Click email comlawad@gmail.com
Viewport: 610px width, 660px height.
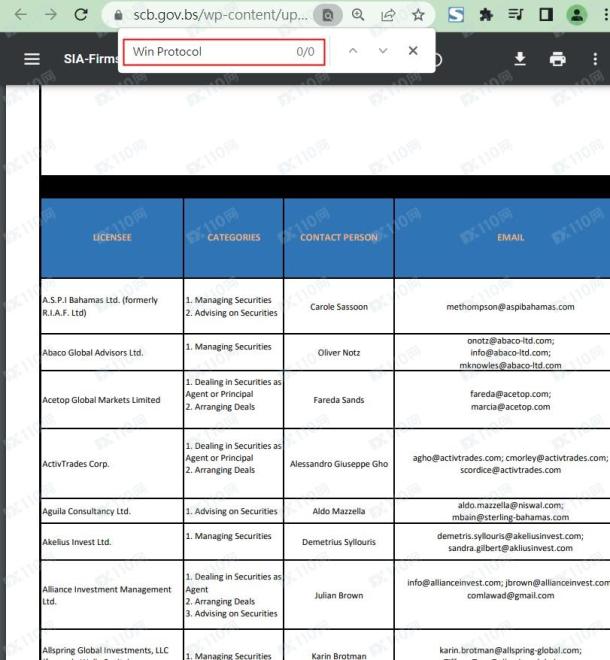pyautogui.click(x=511, y=596)
